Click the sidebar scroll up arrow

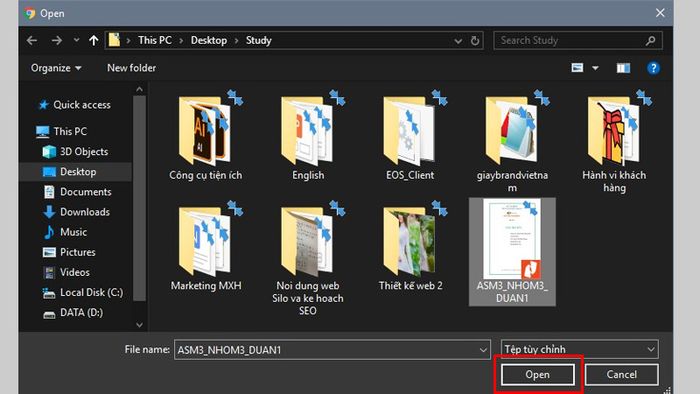pyautogui.click(x=139, y=90)
